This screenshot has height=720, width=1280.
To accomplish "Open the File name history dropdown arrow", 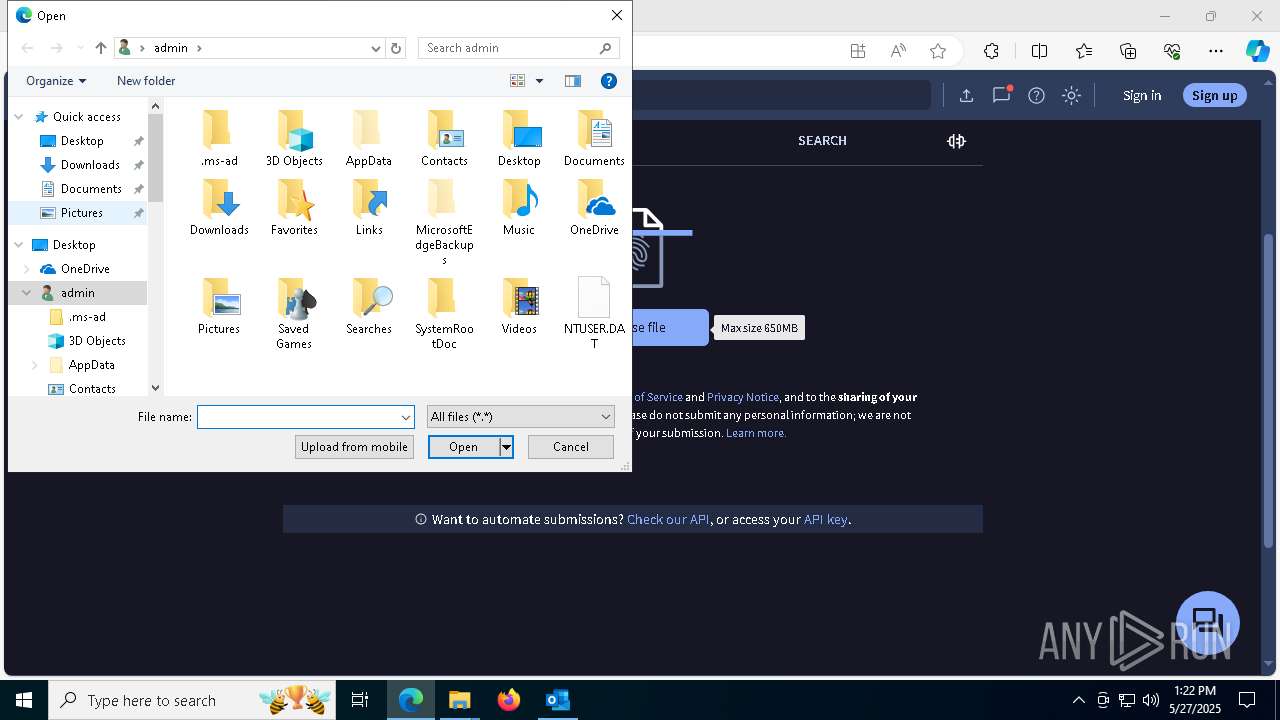I will [406, 417].
